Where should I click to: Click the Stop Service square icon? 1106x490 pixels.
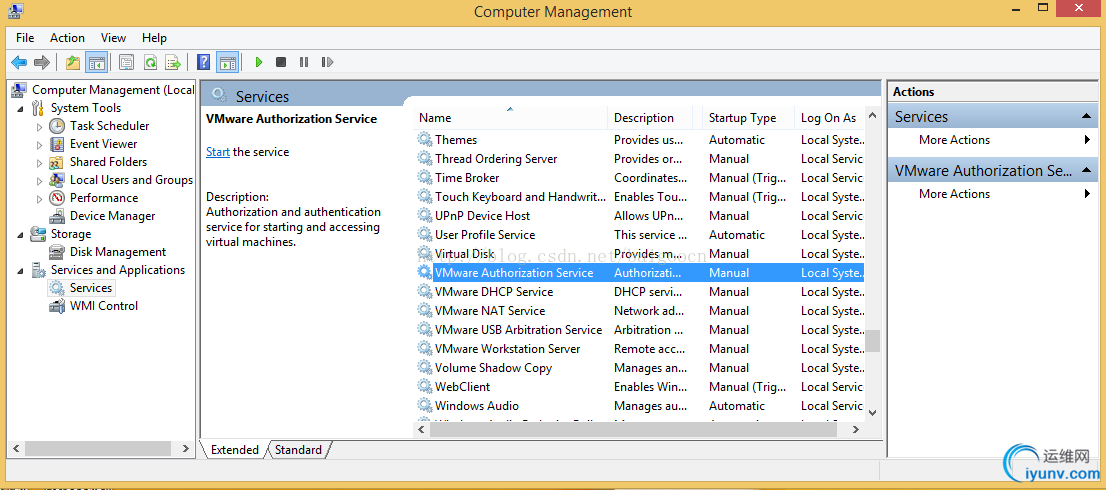coord(281,62)
